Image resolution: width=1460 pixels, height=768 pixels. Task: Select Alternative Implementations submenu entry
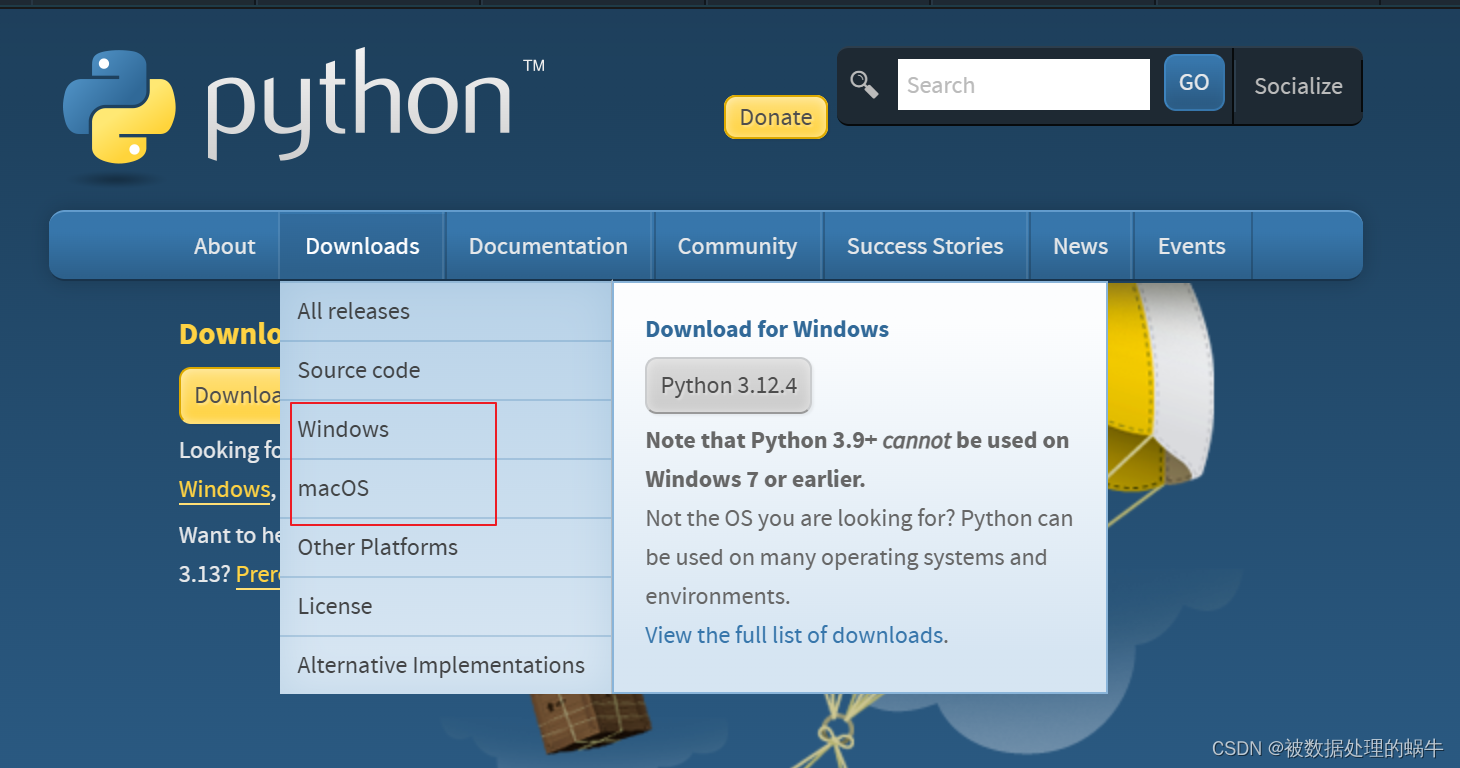pyautogui.click(x=446, y=665)
